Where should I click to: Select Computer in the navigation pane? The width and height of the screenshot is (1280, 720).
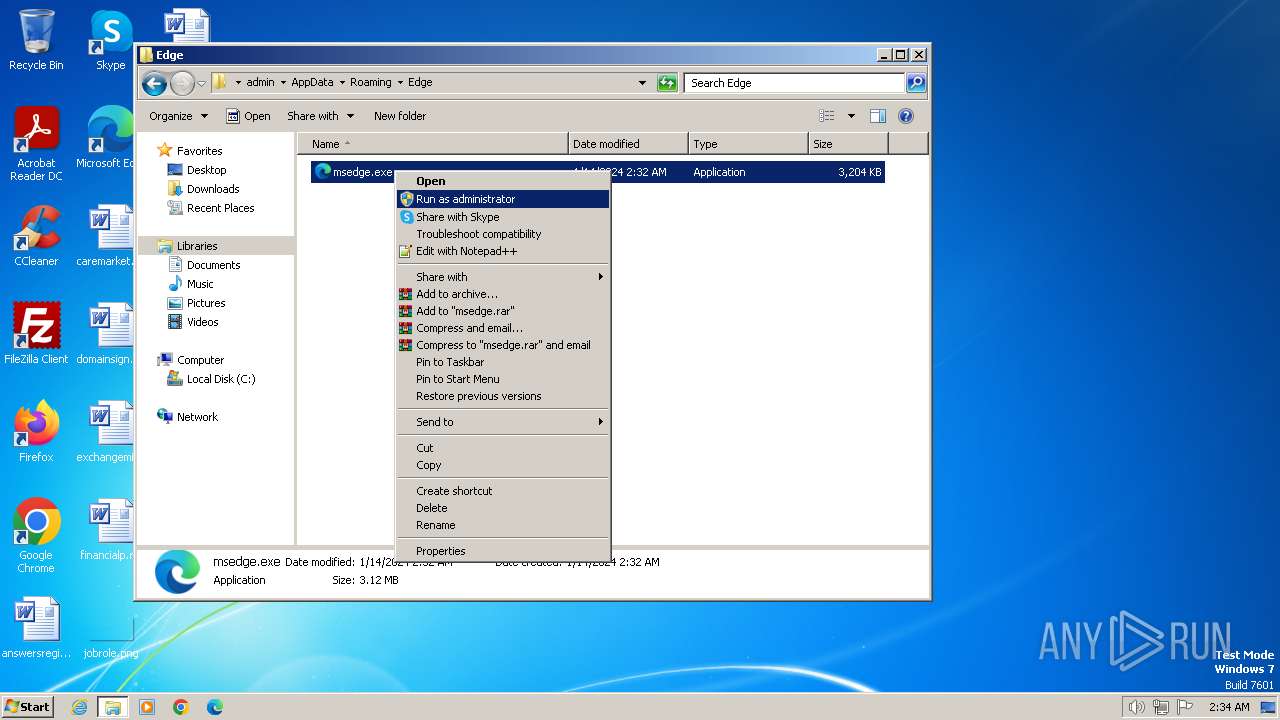[200, 360]
